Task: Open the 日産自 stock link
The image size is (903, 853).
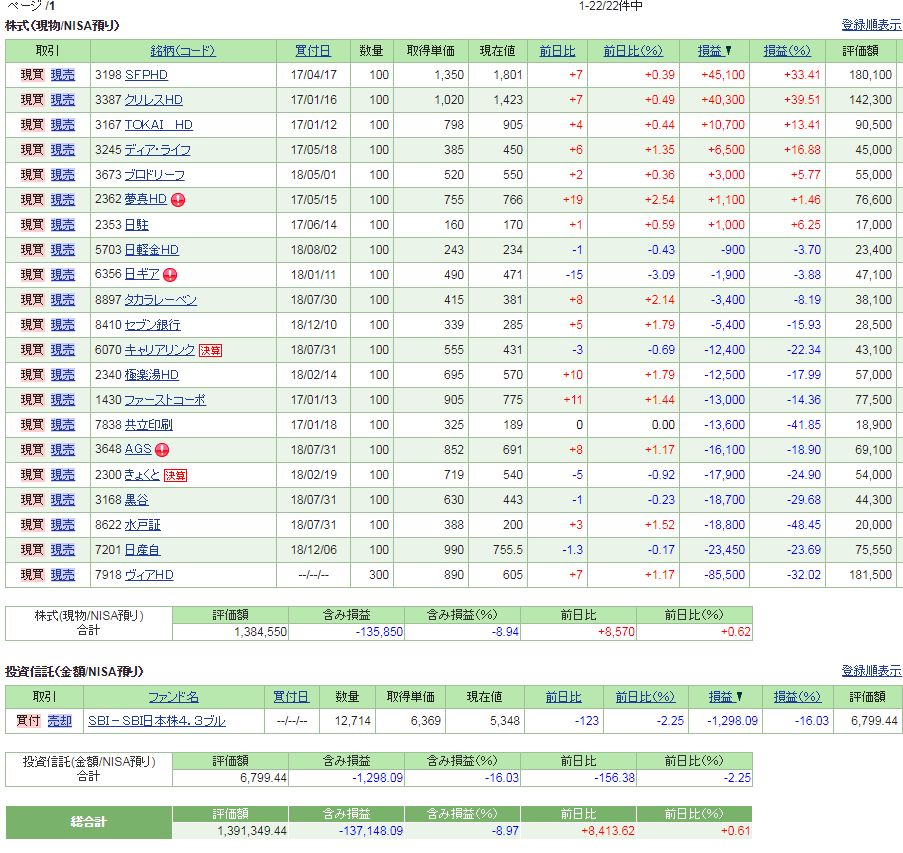Action: pyautogui.click(x=143, y=550)
